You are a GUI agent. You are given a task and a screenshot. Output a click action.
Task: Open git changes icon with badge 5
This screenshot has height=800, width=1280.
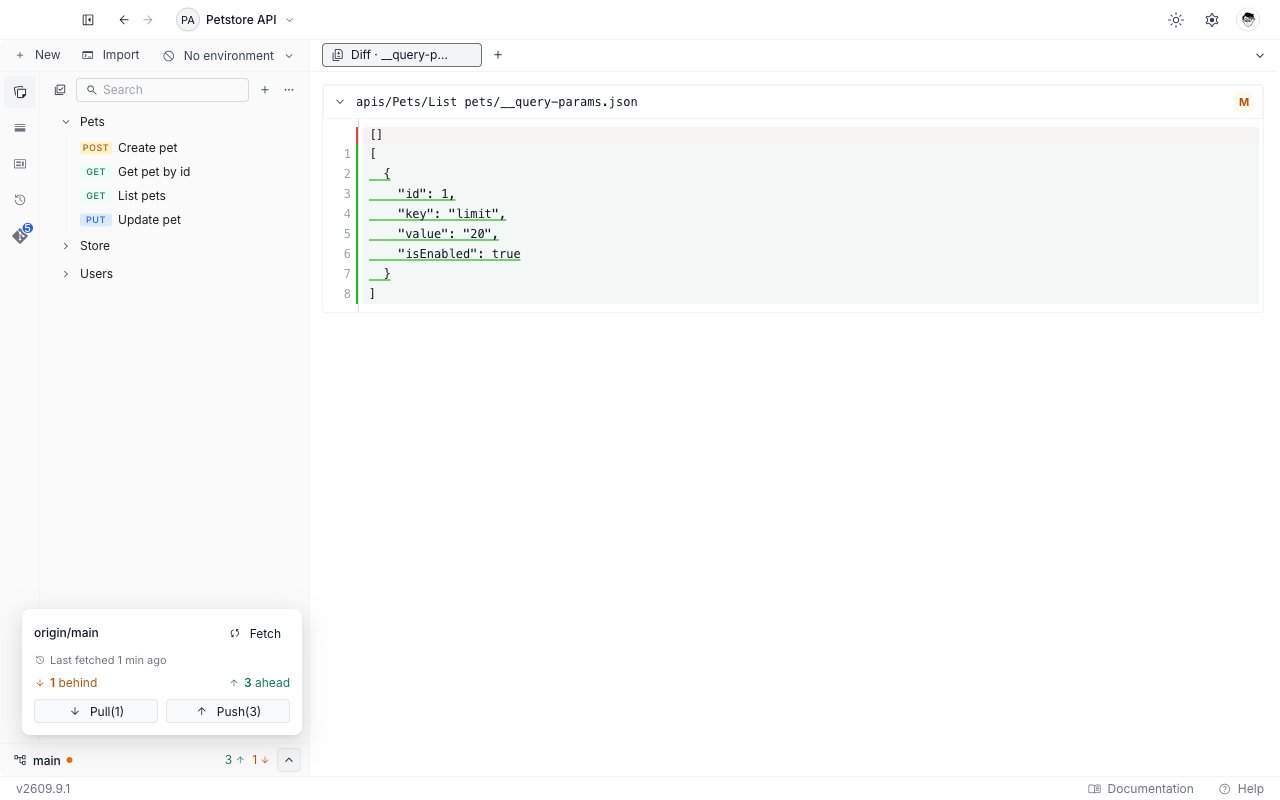coord(20,235)
